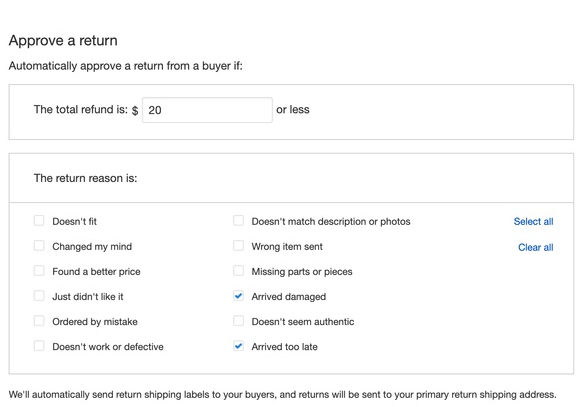Select "Missing parts or pieces" checkbox
The image size is (582, 407).
tap(238, 271)
